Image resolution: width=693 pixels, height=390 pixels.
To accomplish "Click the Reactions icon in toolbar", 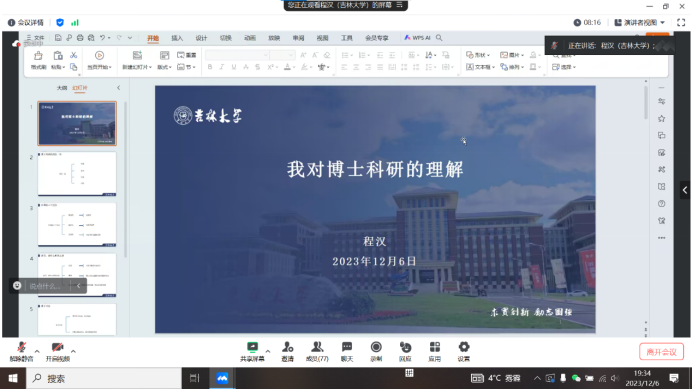I will click(405, 352).
